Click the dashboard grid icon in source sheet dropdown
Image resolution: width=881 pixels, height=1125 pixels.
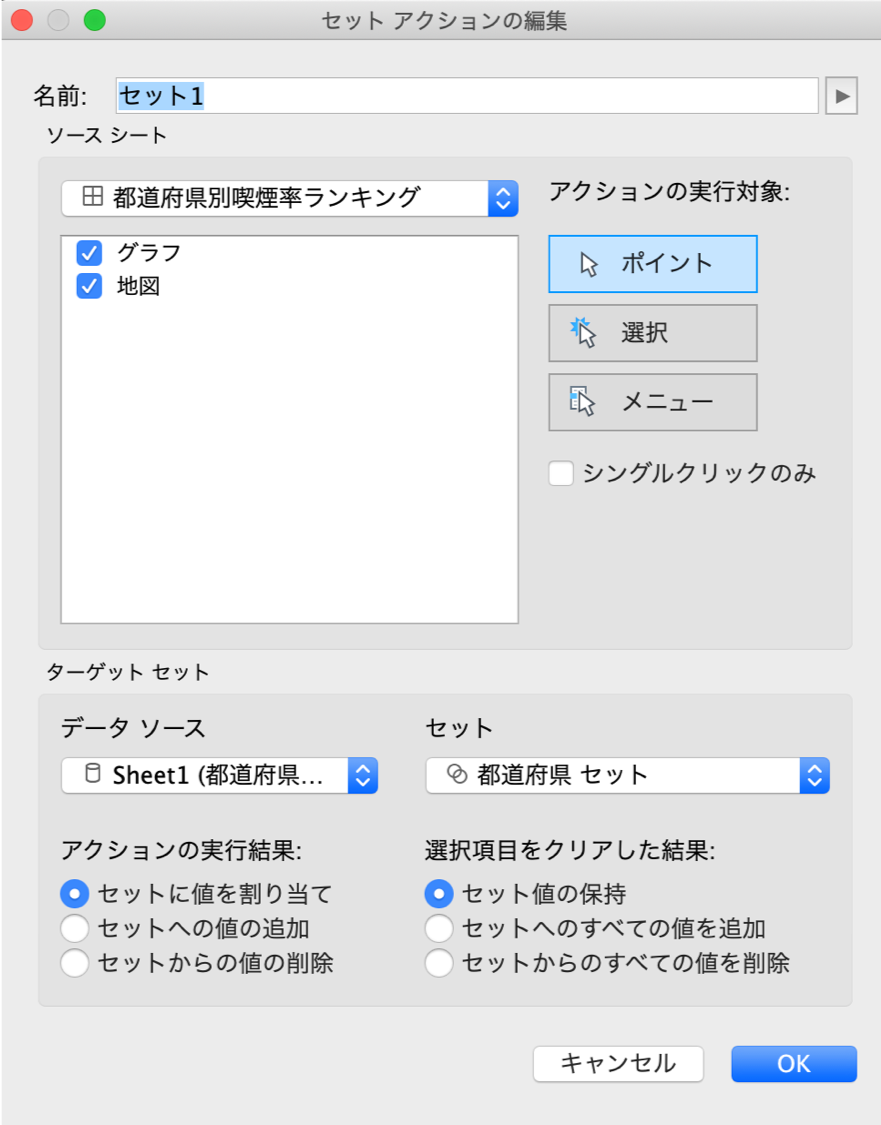click(92, 198)
